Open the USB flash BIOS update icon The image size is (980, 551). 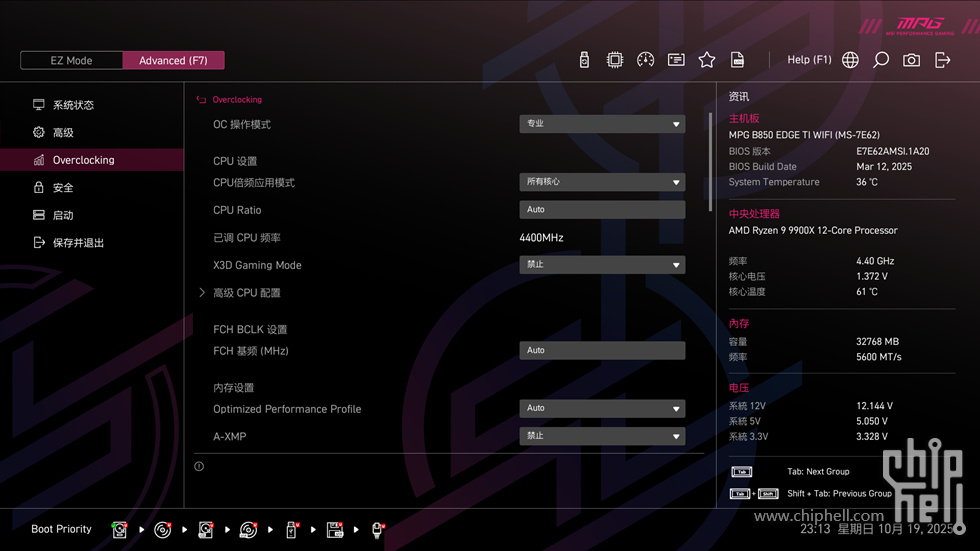[x=584, y=60]
